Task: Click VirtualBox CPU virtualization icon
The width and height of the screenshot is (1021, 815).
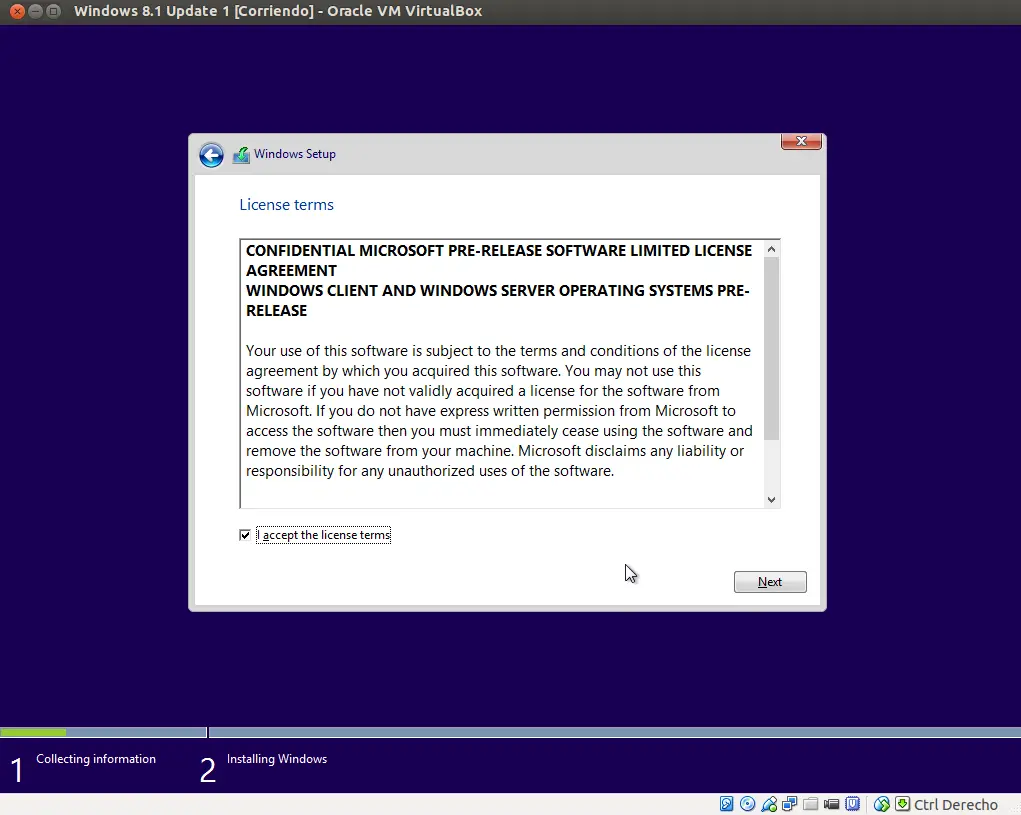Action: [x=852, y=804]
